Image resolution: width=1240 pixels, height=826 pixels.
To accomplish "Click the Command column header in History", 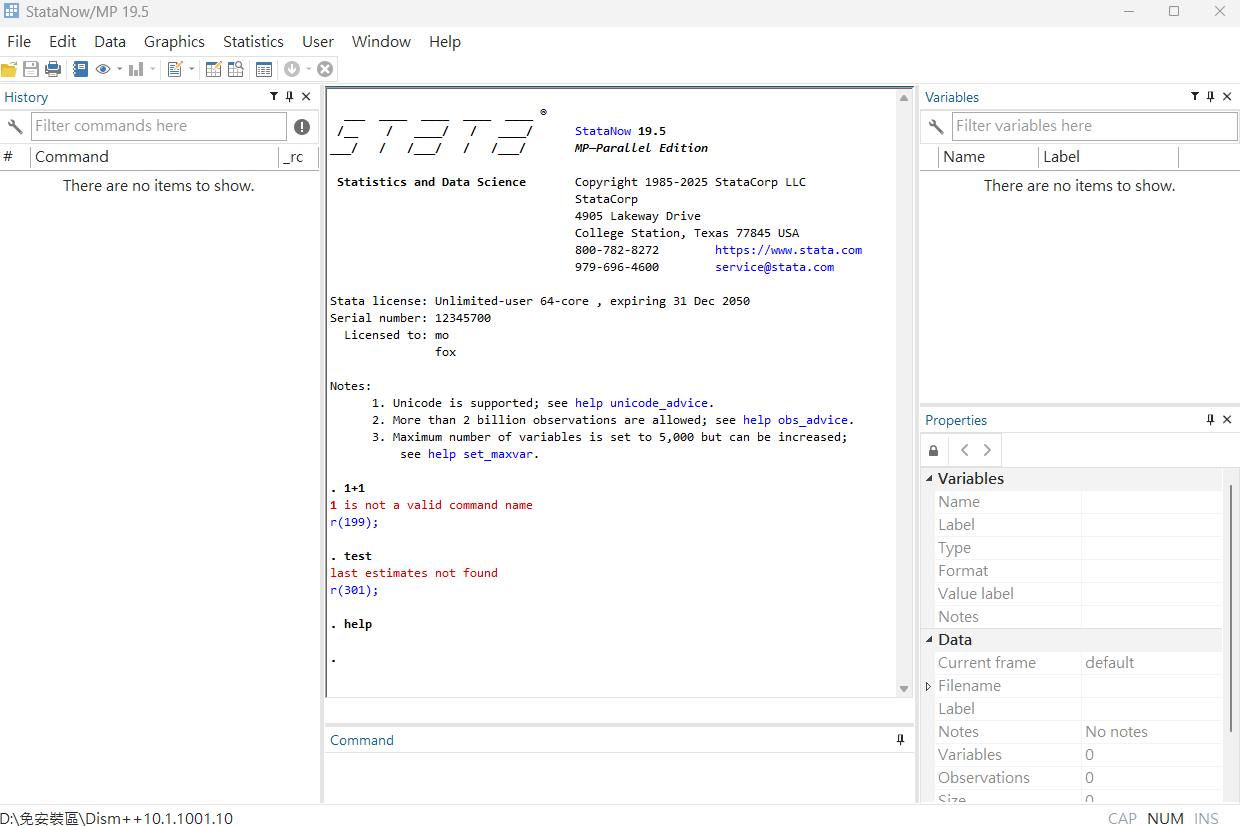I will (x=154, y=157).
